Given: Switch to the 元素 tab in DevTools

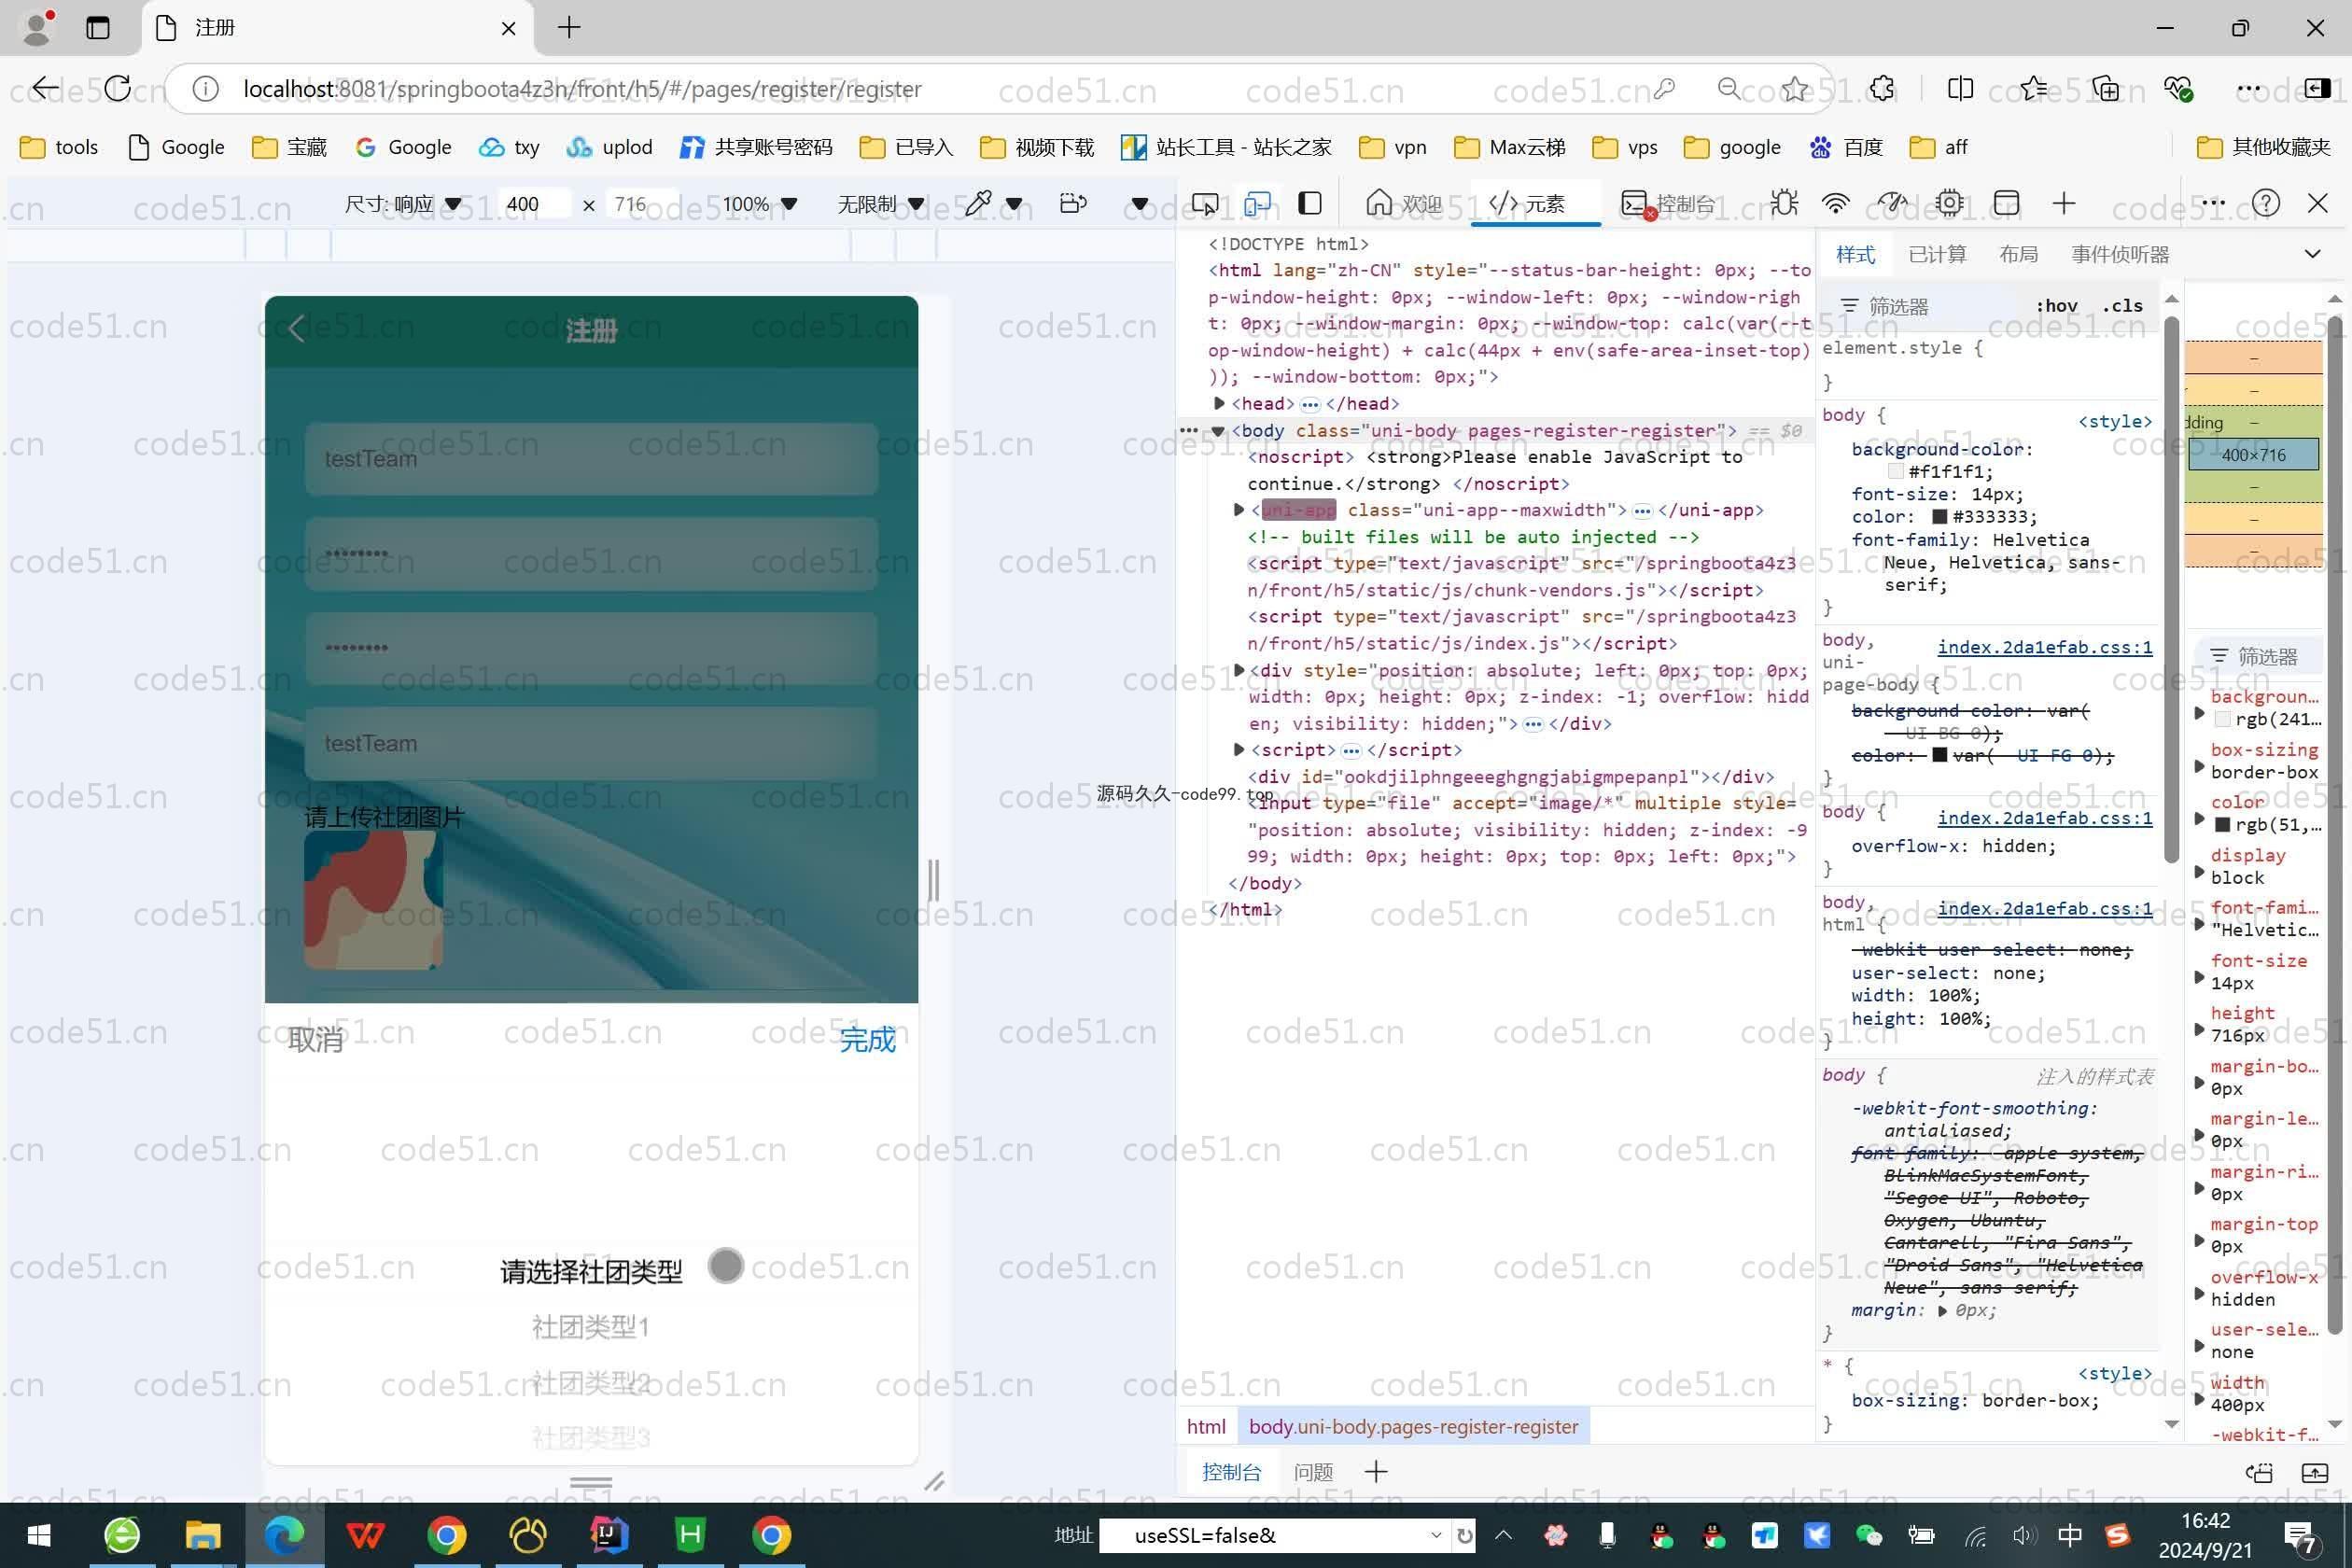Looking at the screenshot, I should [x=1527, y=204].
